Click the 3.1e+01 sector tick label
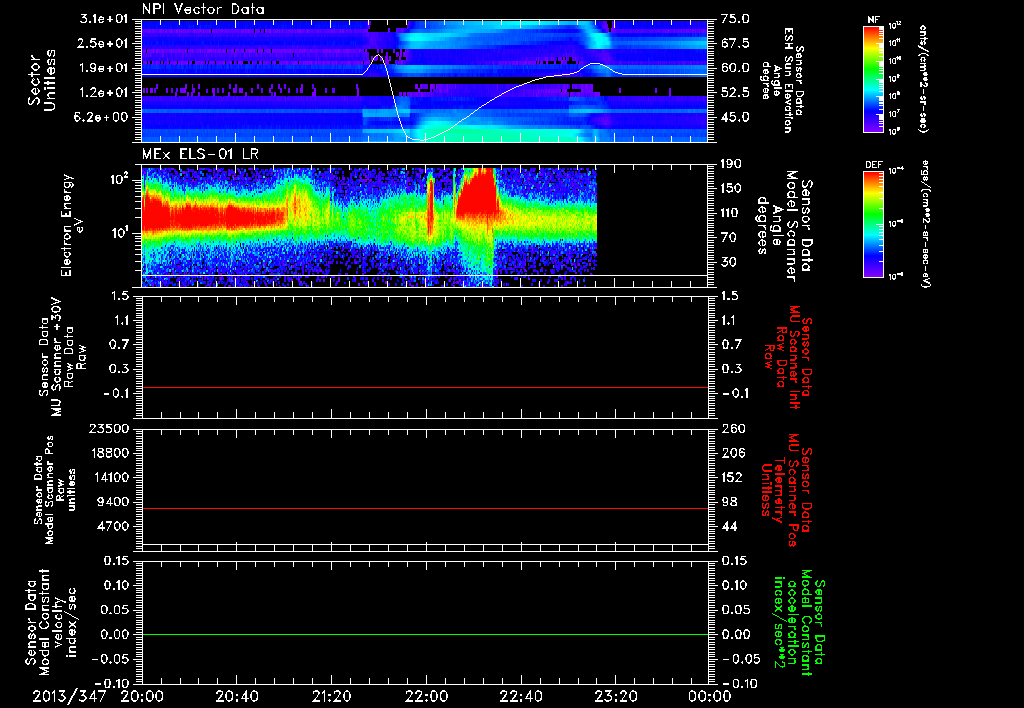Viewport: 1024px width, 708px height. point(104,19)
